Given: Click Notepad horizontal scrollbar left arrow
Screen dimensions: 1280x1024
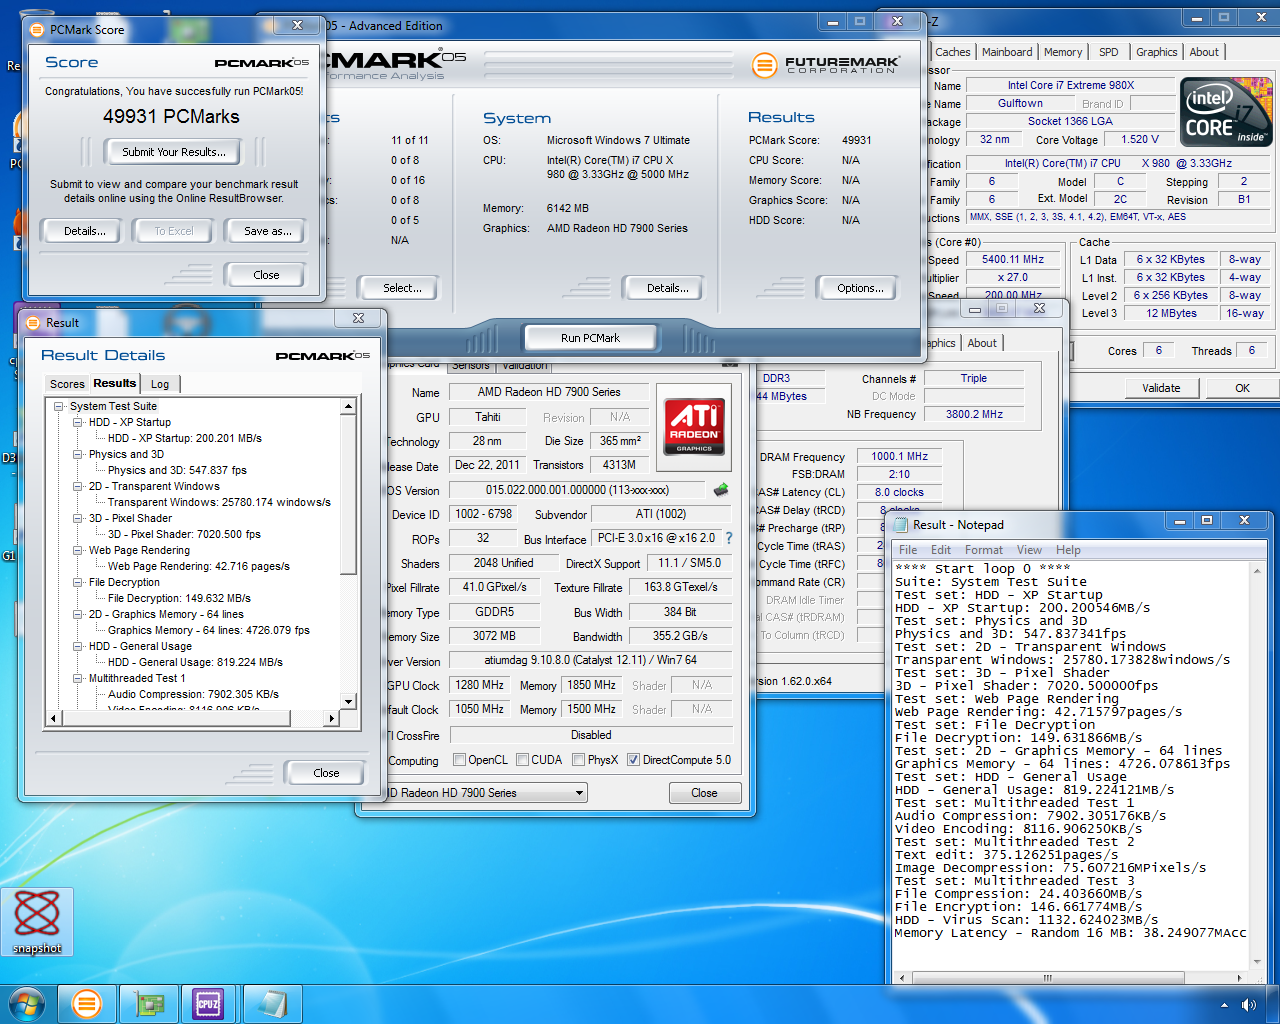Looking at the screenshot, I should (901, 978).
